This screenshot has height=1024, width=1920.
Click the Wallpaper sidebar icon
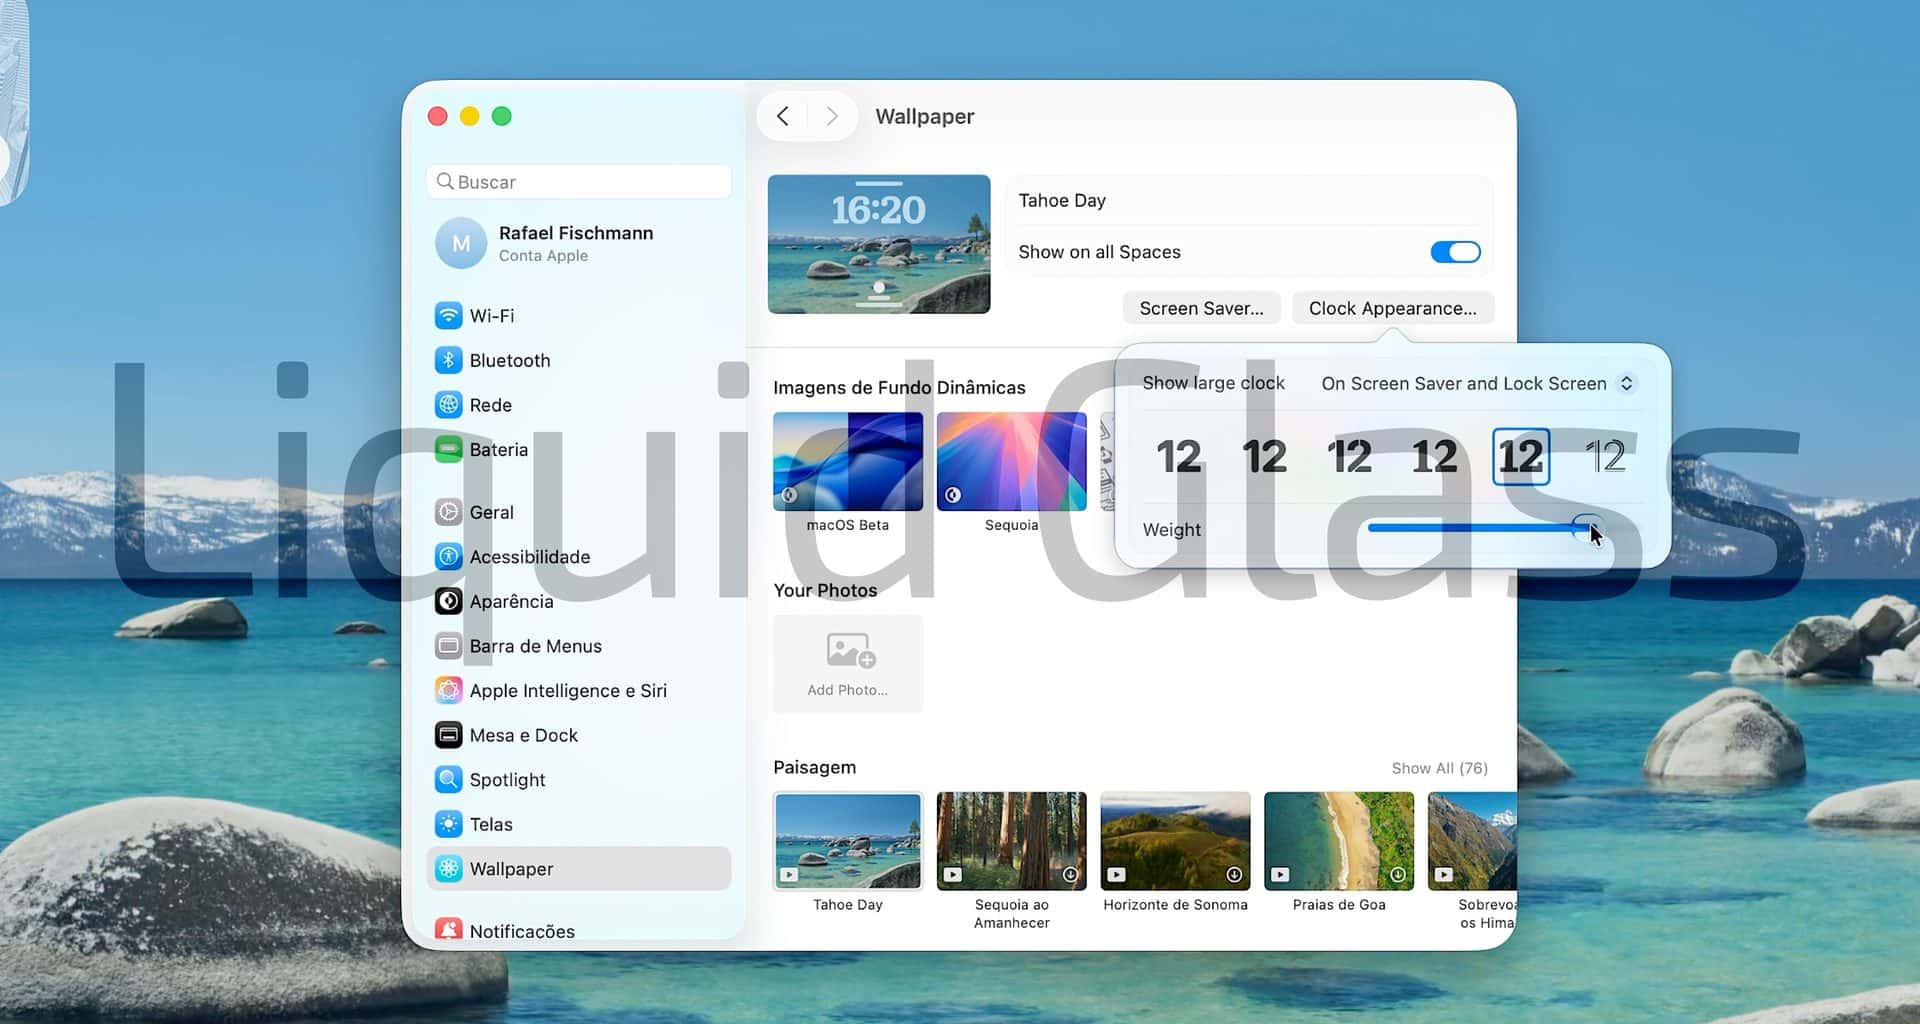tap(449, 869)
